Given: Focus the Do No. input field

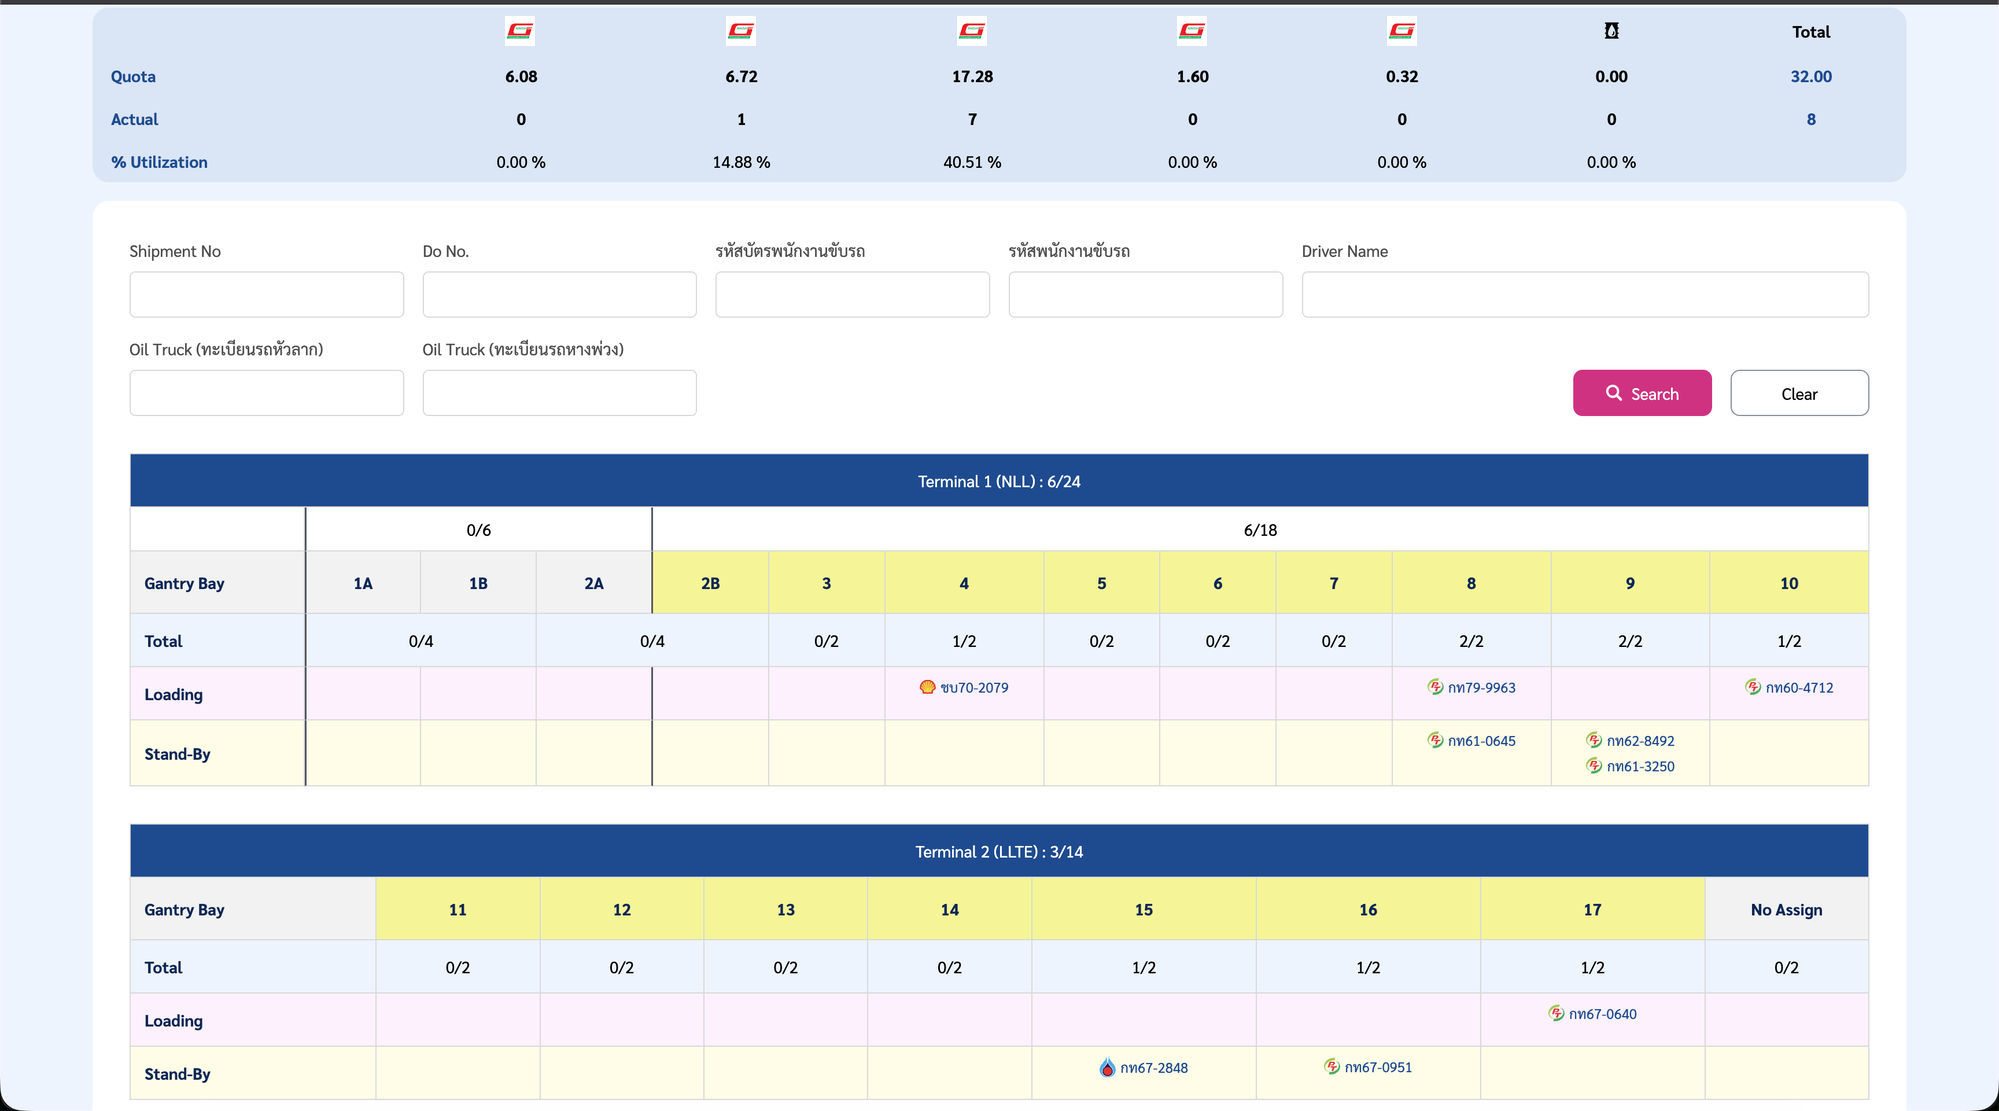Looking at the screenshot, I should 560,295.
